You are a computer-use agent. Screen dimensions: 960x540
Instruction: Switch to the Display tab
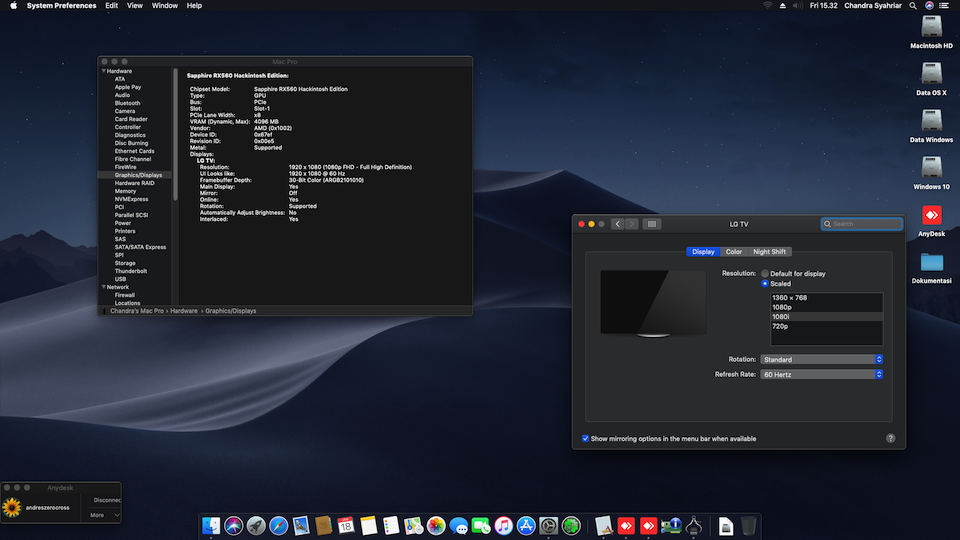[703, 252]
